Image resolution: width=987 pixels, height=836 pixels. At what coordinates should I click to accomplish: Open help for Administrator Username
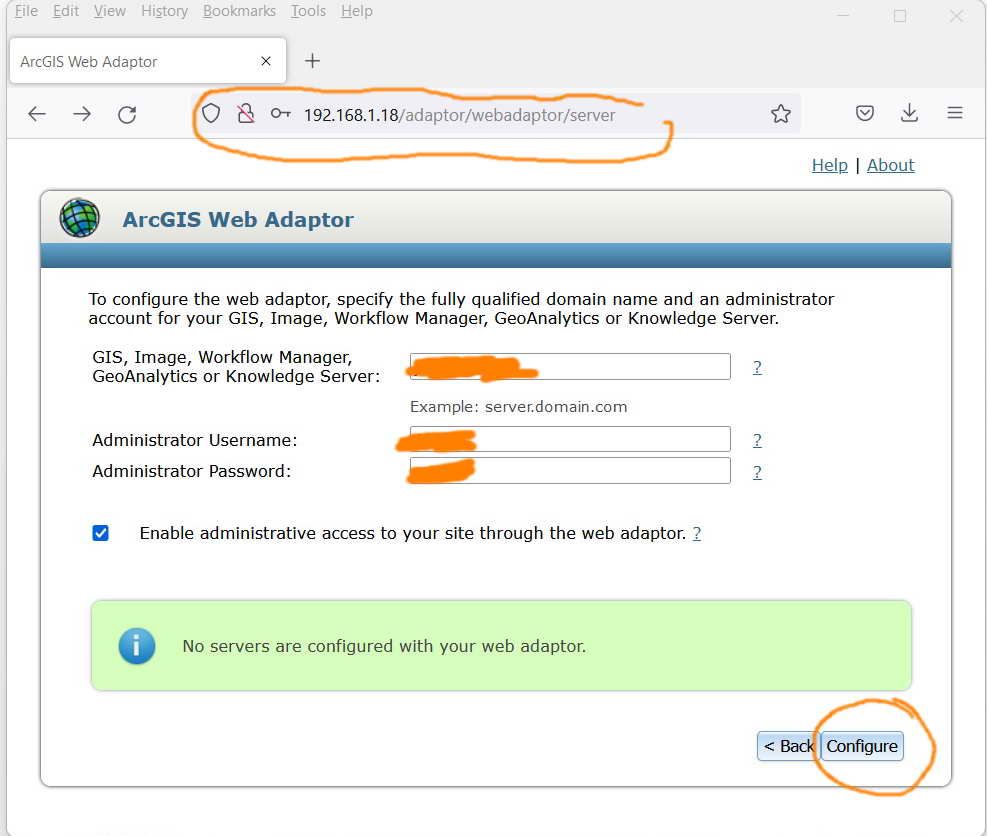click(x=757, y=440)
